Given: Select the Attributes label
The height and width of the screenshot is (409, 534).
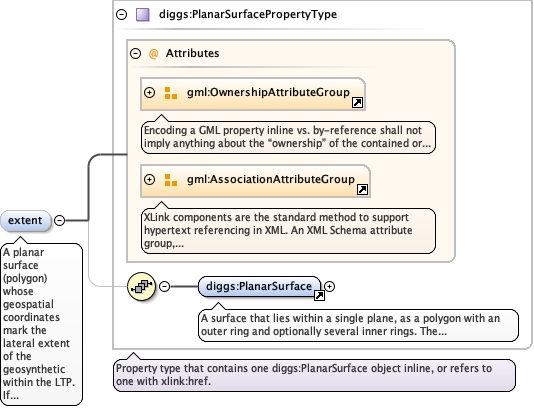Looking at the screenshot, I should pyautogui.click(x=192, y=53).
